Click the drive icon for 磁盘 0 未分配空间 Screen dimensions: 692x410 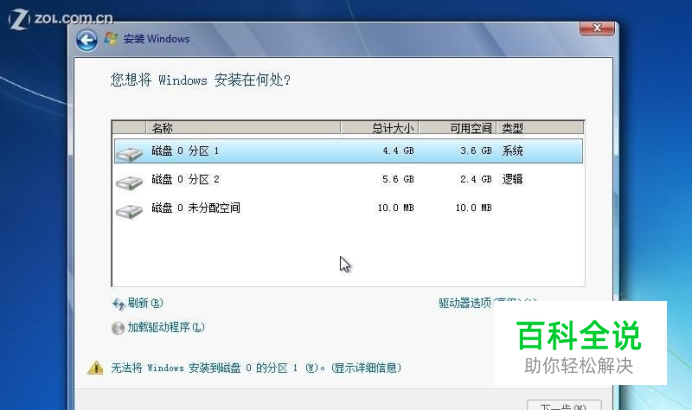129,211
